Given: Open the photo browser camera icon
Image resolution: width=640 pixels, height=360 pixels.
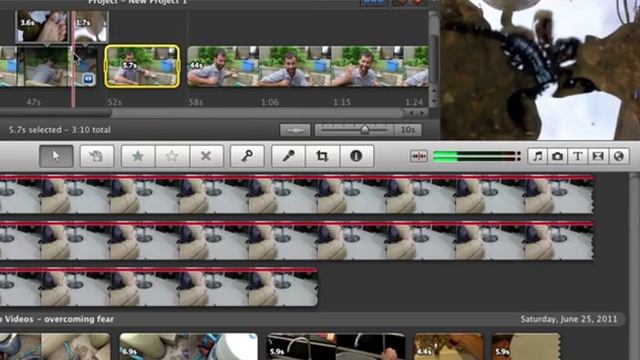Looking at the screenshot, I should 558,156.
